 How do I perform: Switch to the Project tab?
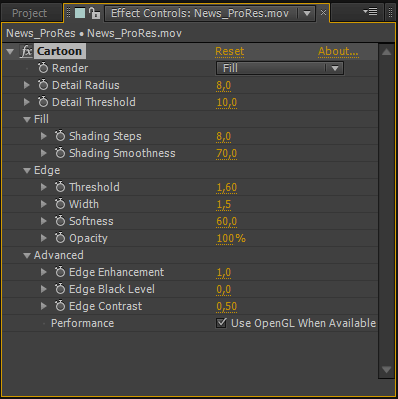29,13
